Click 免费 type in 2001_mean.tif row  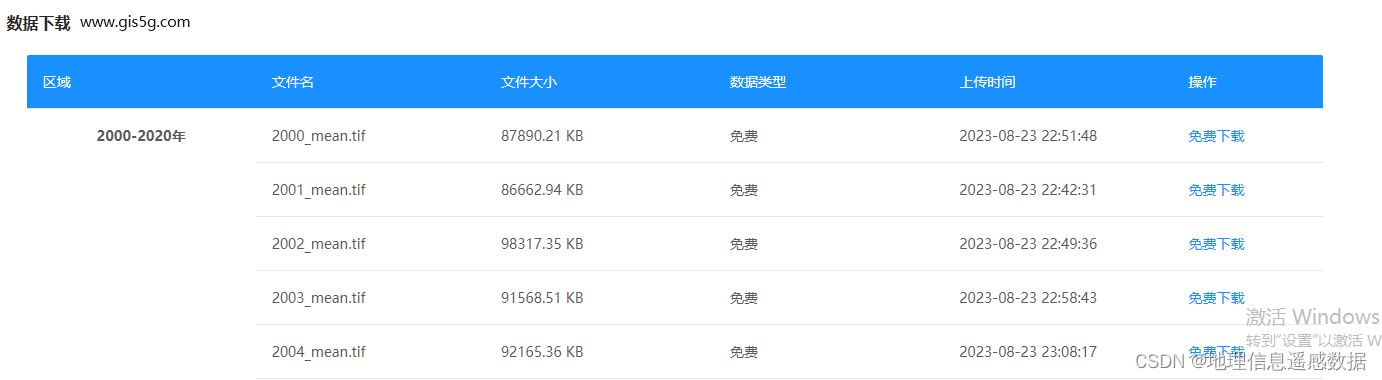pyautogui.click(x=744, y=190)
